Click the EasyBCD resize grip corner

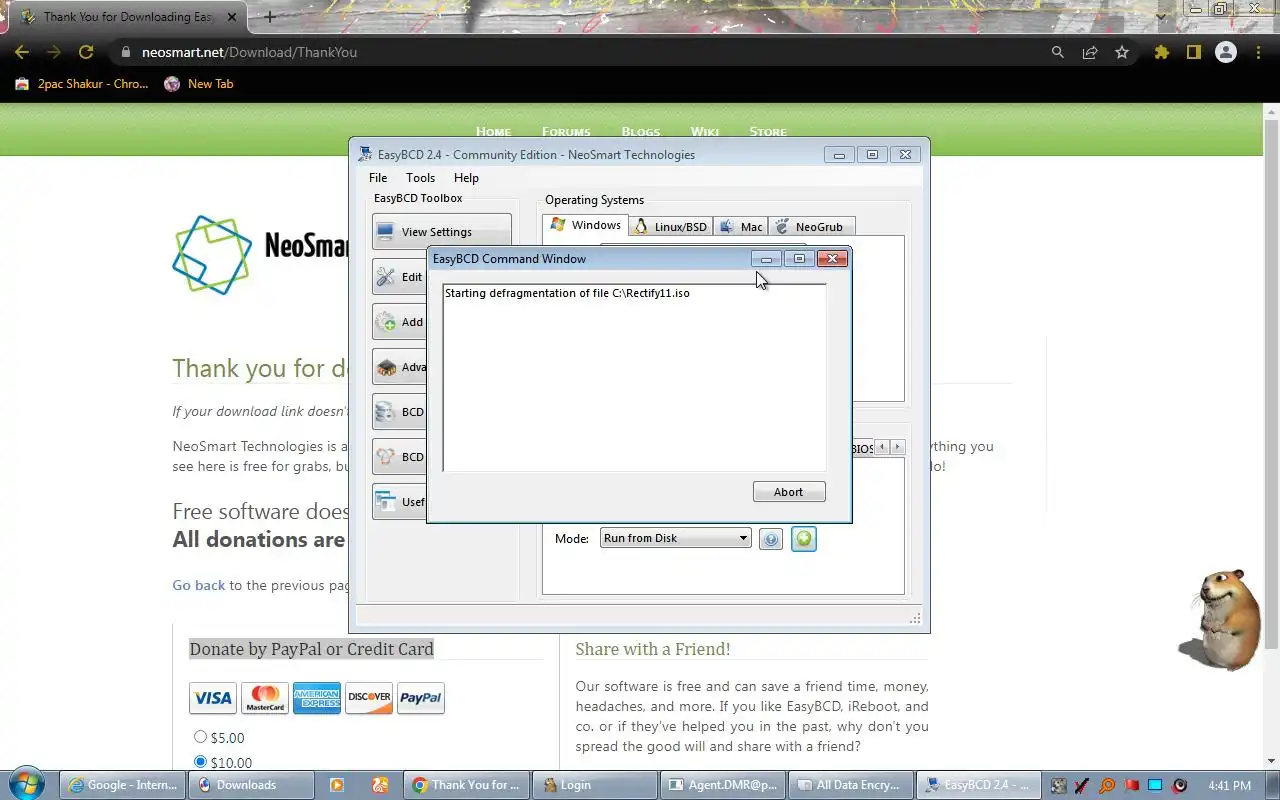click(x=915, y=619)
